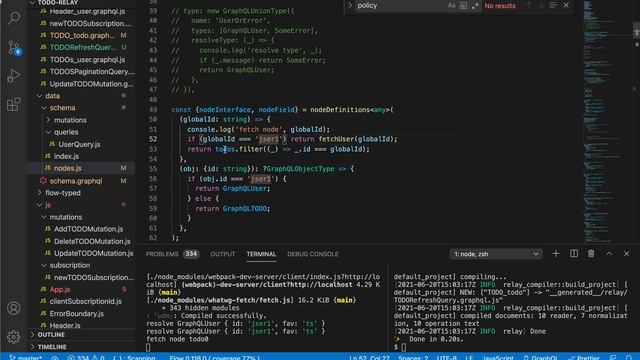The width and height of the screenshot is (640, 360).
Task: Toggle Find in Selection option
Action: tap(553, 5)
